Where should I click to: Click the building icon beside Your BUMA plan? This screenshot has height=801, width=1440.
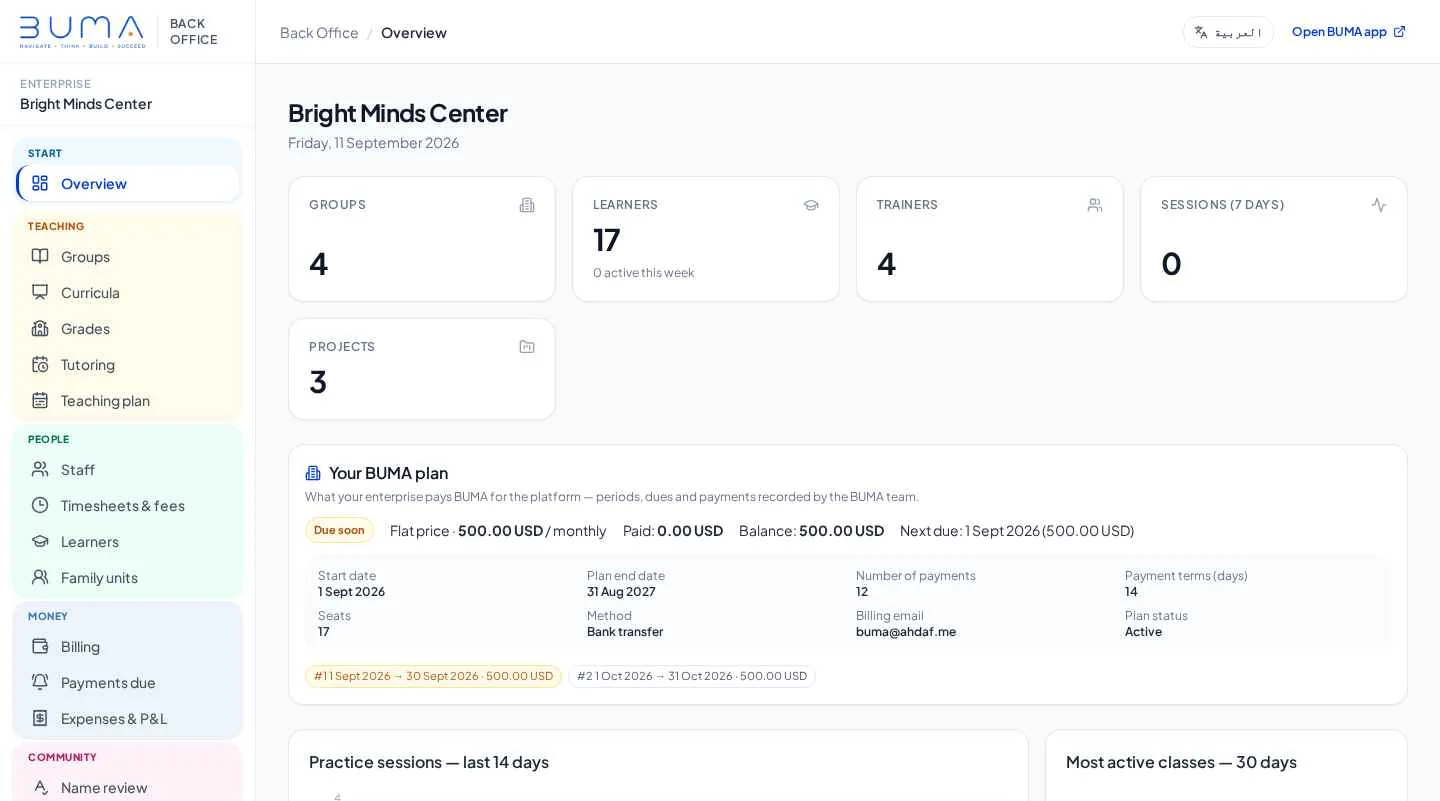coord(313,473)
